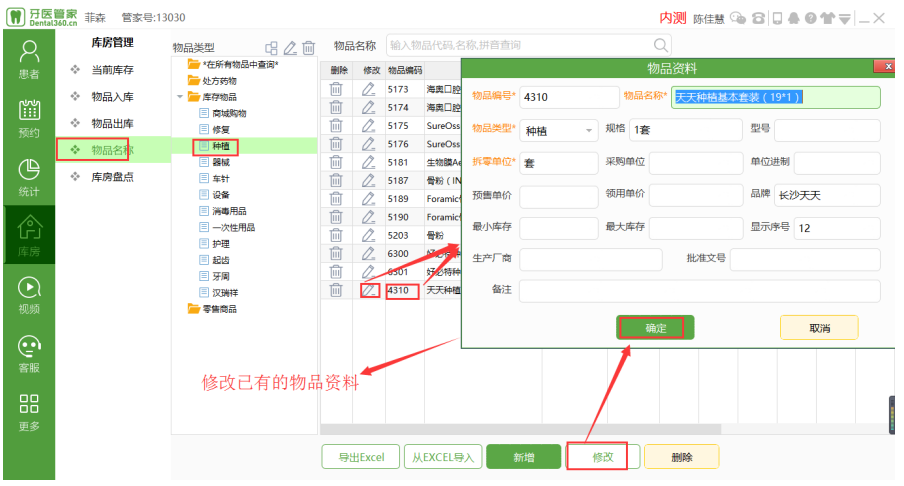Open the WeChat chat icon in title bar
The image size is (904, 486).
(738, 18)
